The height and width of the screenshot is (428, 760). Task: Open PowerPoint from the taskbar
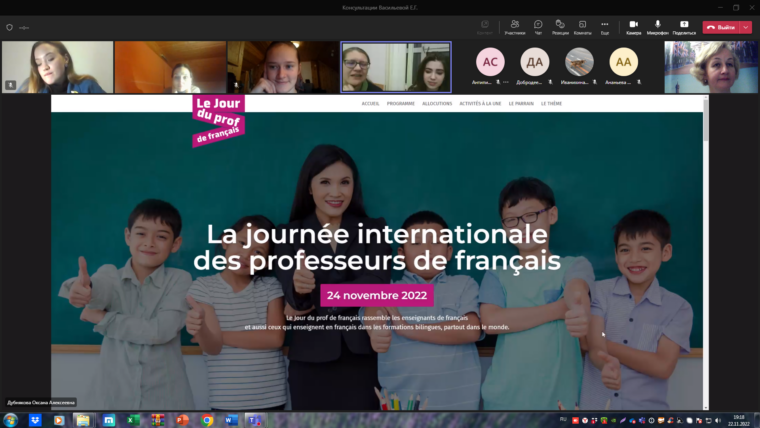182,420
